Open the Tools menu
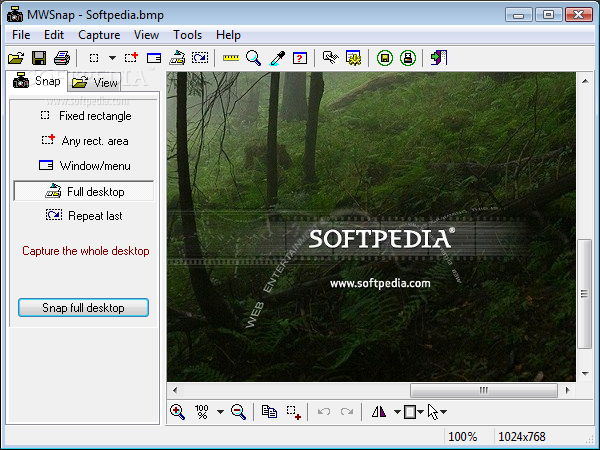This screenshot has height=450, width=600. point(187,35)
